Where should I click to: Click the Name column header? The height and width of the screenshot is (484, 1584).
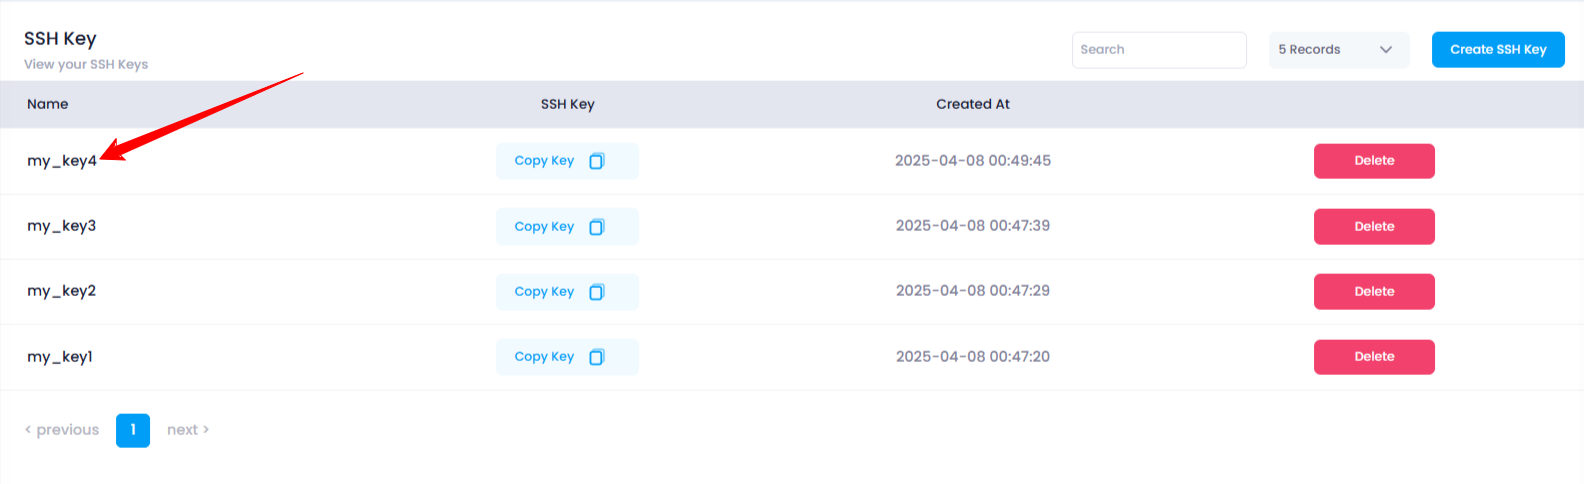tap(48, 104)
